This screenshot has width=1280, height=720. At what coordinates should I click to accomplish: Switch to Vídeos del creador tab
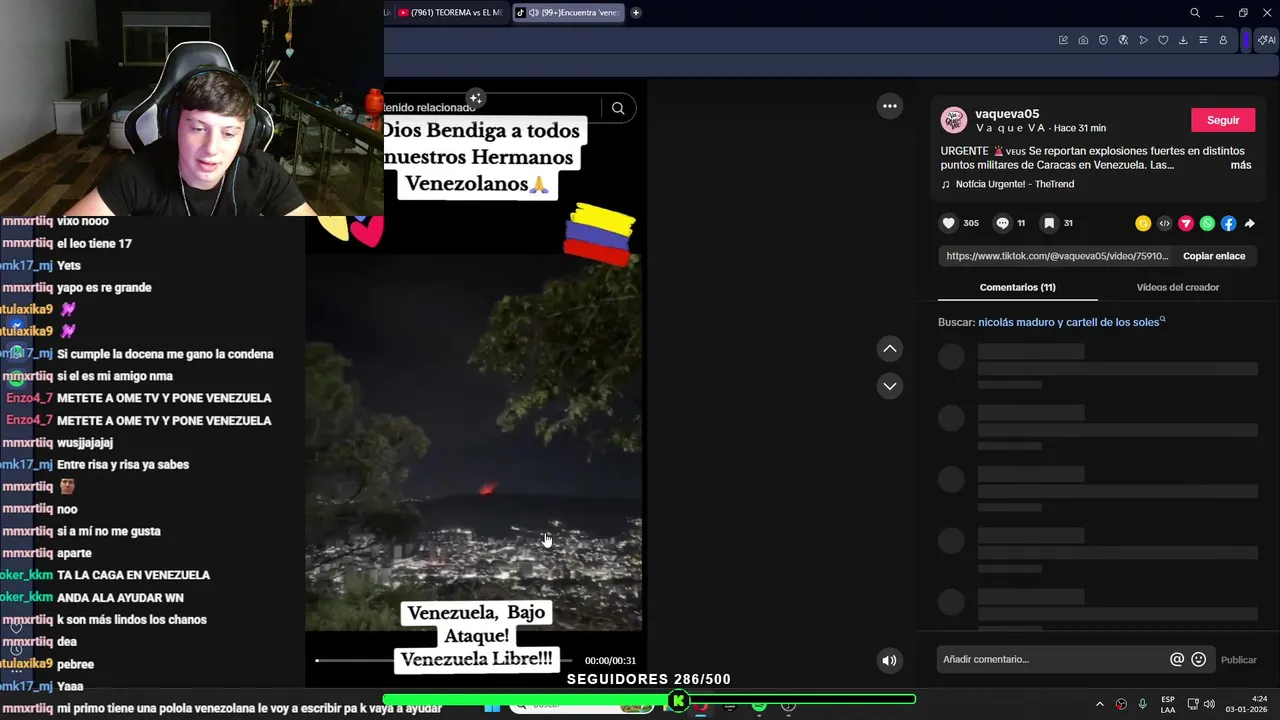[x=1177, y=287]
